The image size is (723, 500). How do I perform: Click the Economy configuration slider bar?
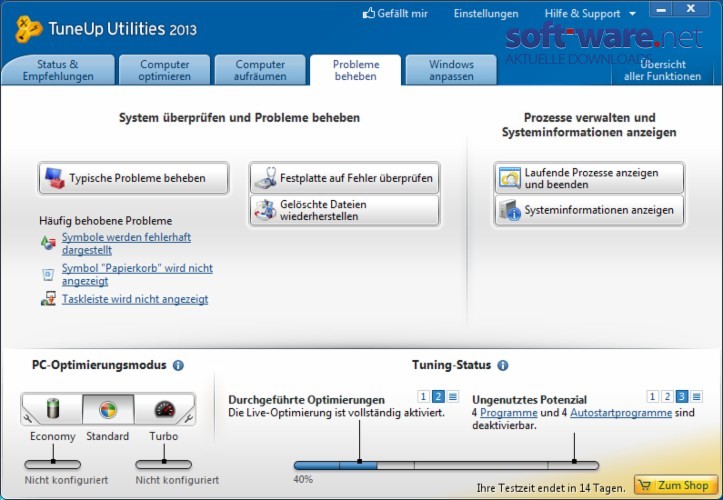click(x=53, y=464)
